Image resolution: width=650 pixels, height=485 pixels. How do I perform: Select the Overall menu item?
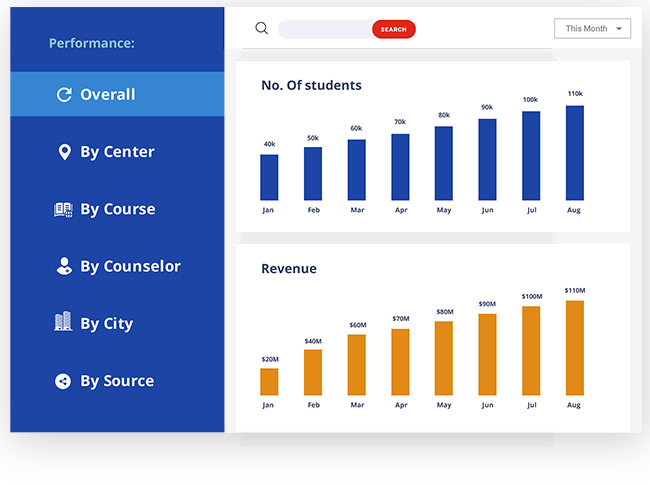click(108, 95)
